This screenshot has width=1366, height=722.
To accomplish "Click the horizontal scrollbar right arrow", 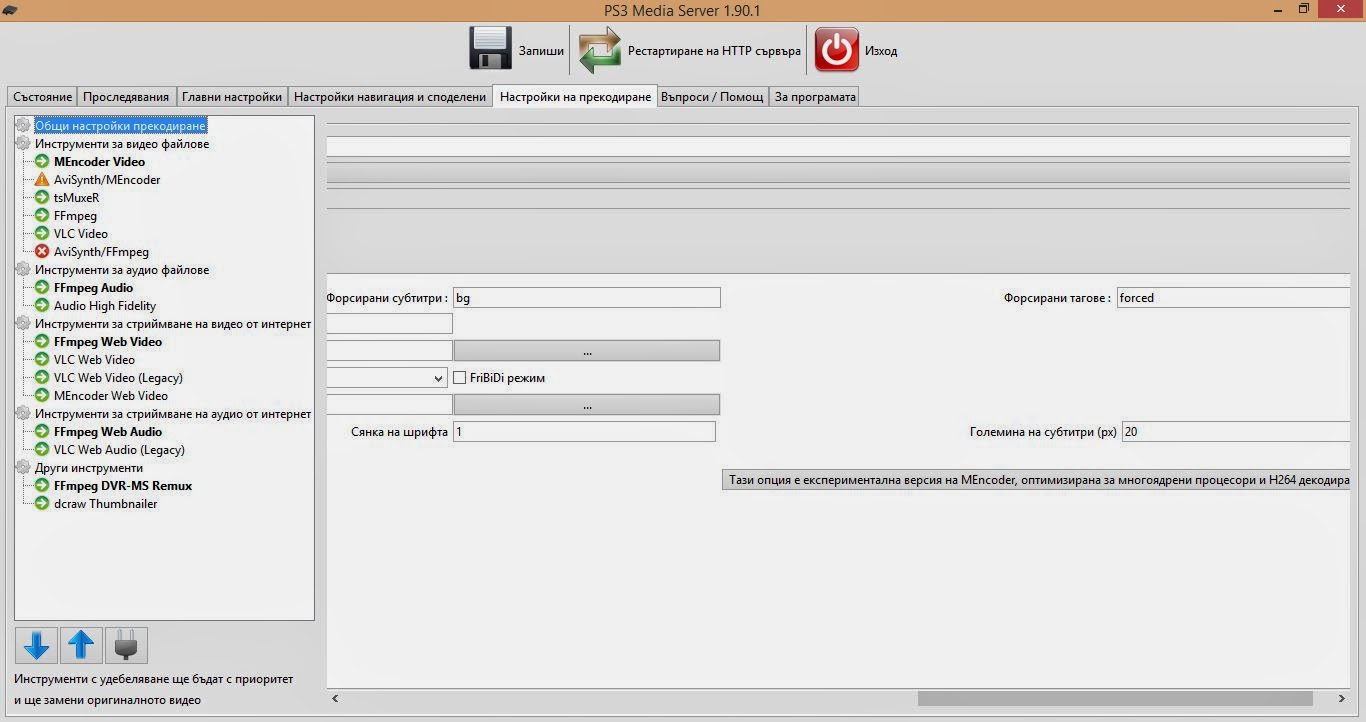I will (1342, 699).
